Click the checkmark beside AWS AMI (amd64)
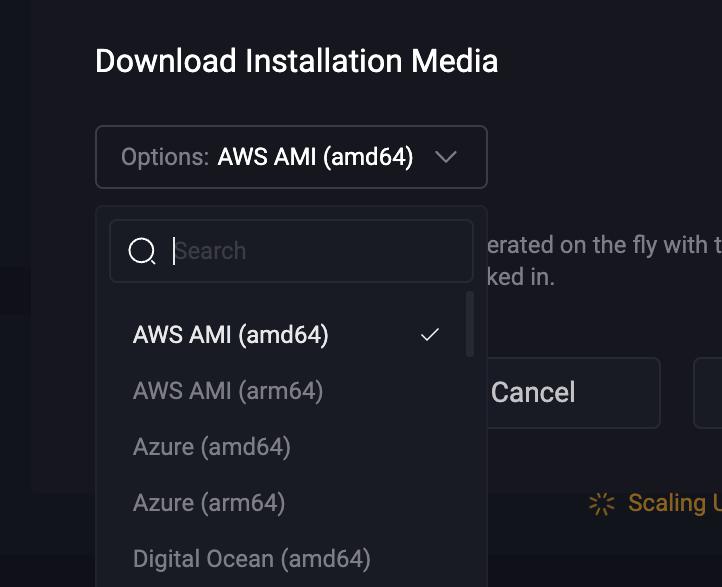The height and width of the screenshot is (587, 722). click(430, 335)
